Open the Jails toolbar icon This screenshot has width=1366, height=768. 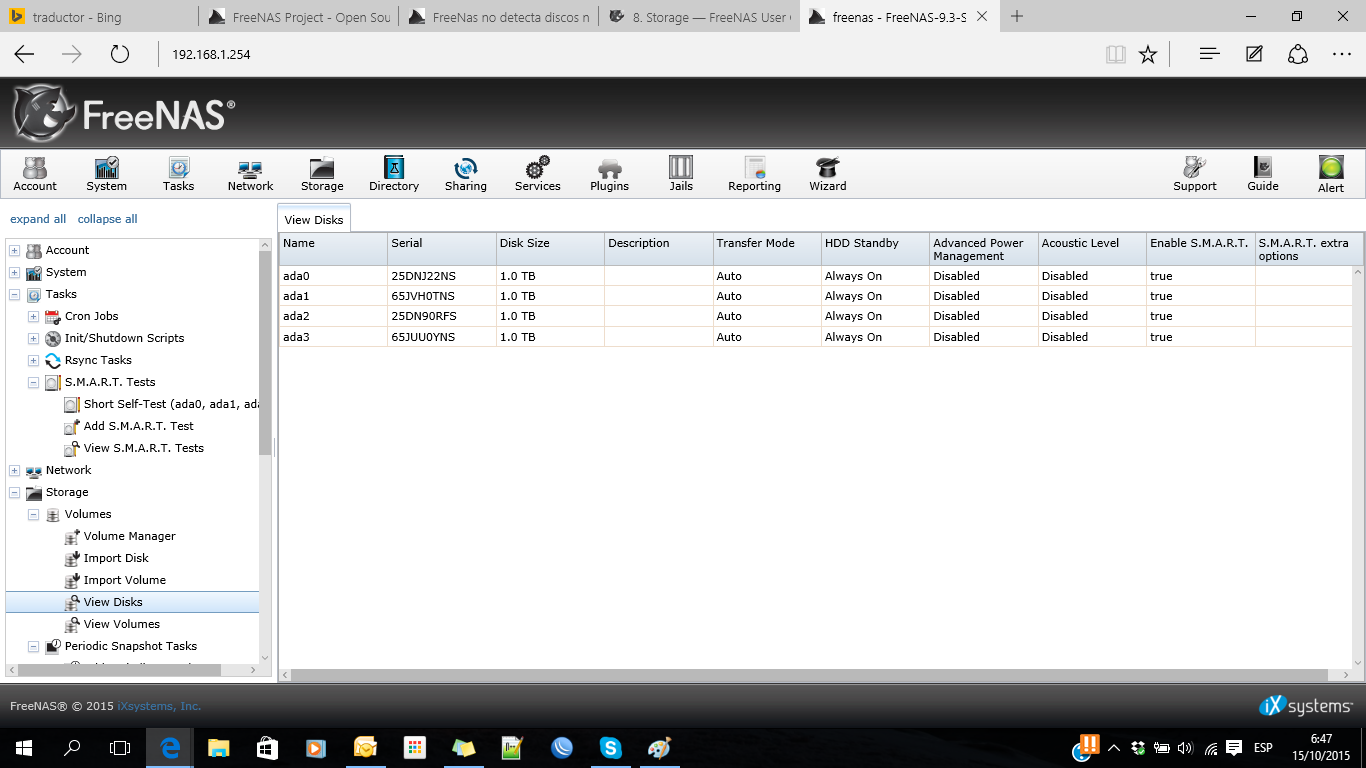(x=681, y=174)
